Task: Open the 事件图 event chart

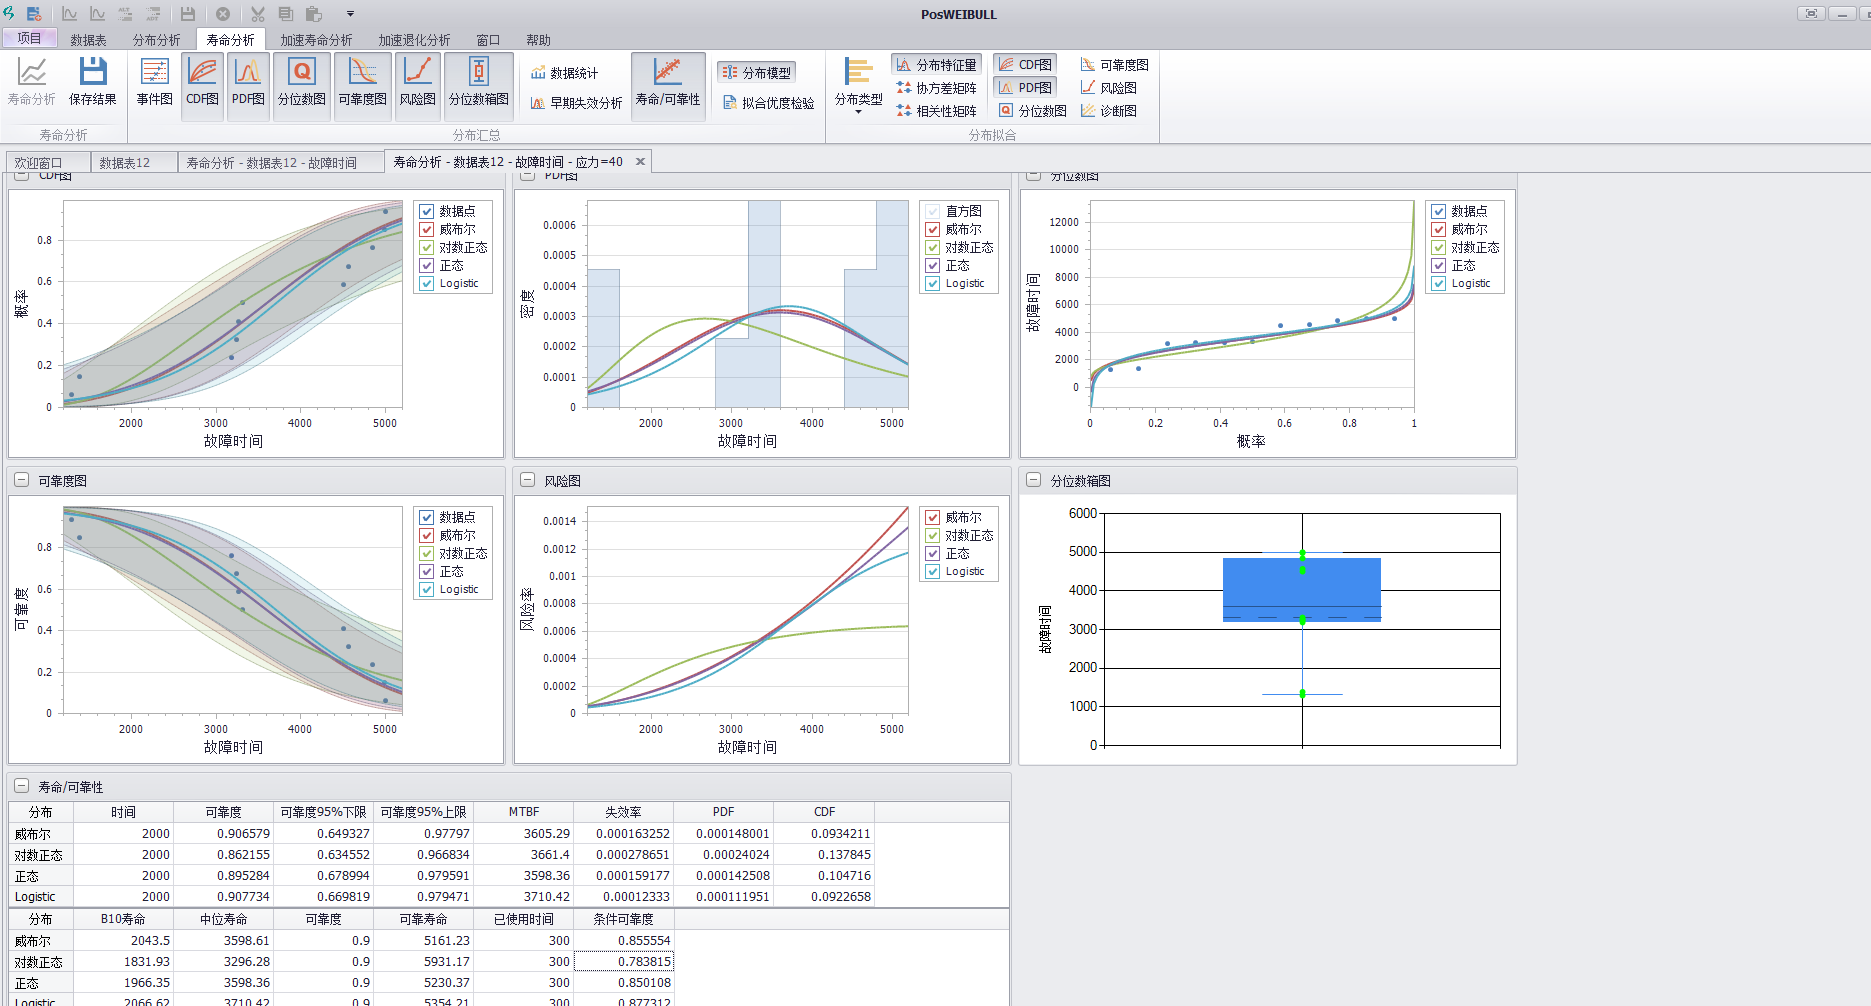Action: point(154,82)
